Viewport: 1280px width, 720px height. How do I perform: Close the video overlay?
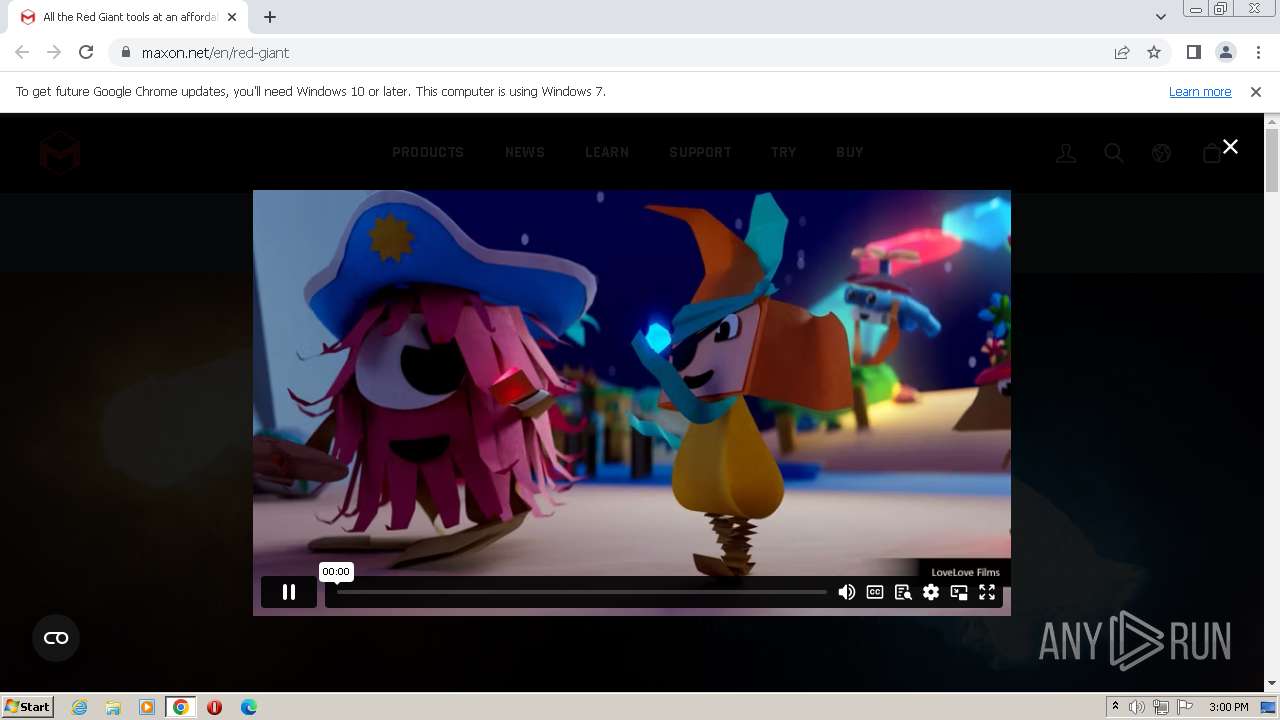tap(1231, 147)
